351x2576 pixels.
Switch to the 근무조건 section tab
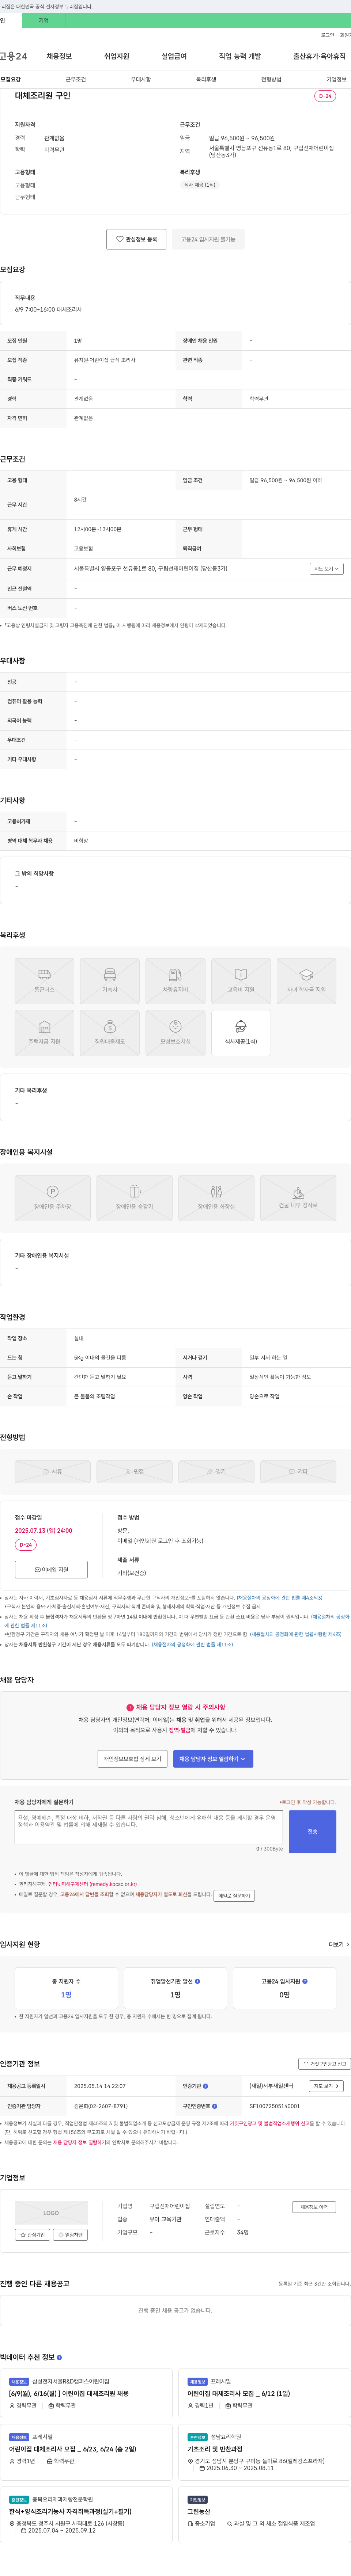pos(76,79)
